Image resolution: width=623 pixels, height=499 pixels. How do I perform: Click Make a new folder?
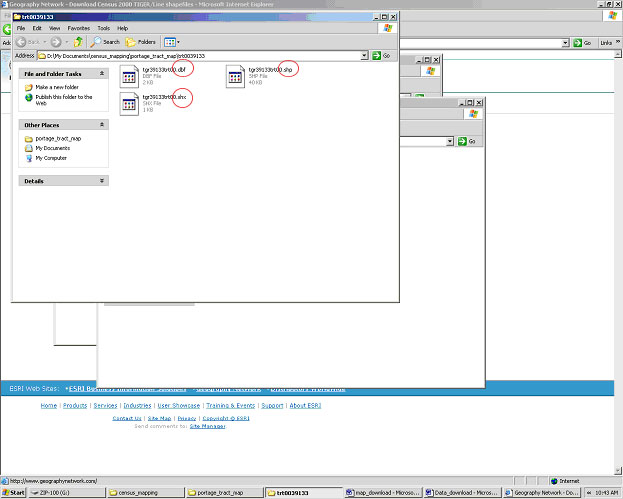point(57,87)
